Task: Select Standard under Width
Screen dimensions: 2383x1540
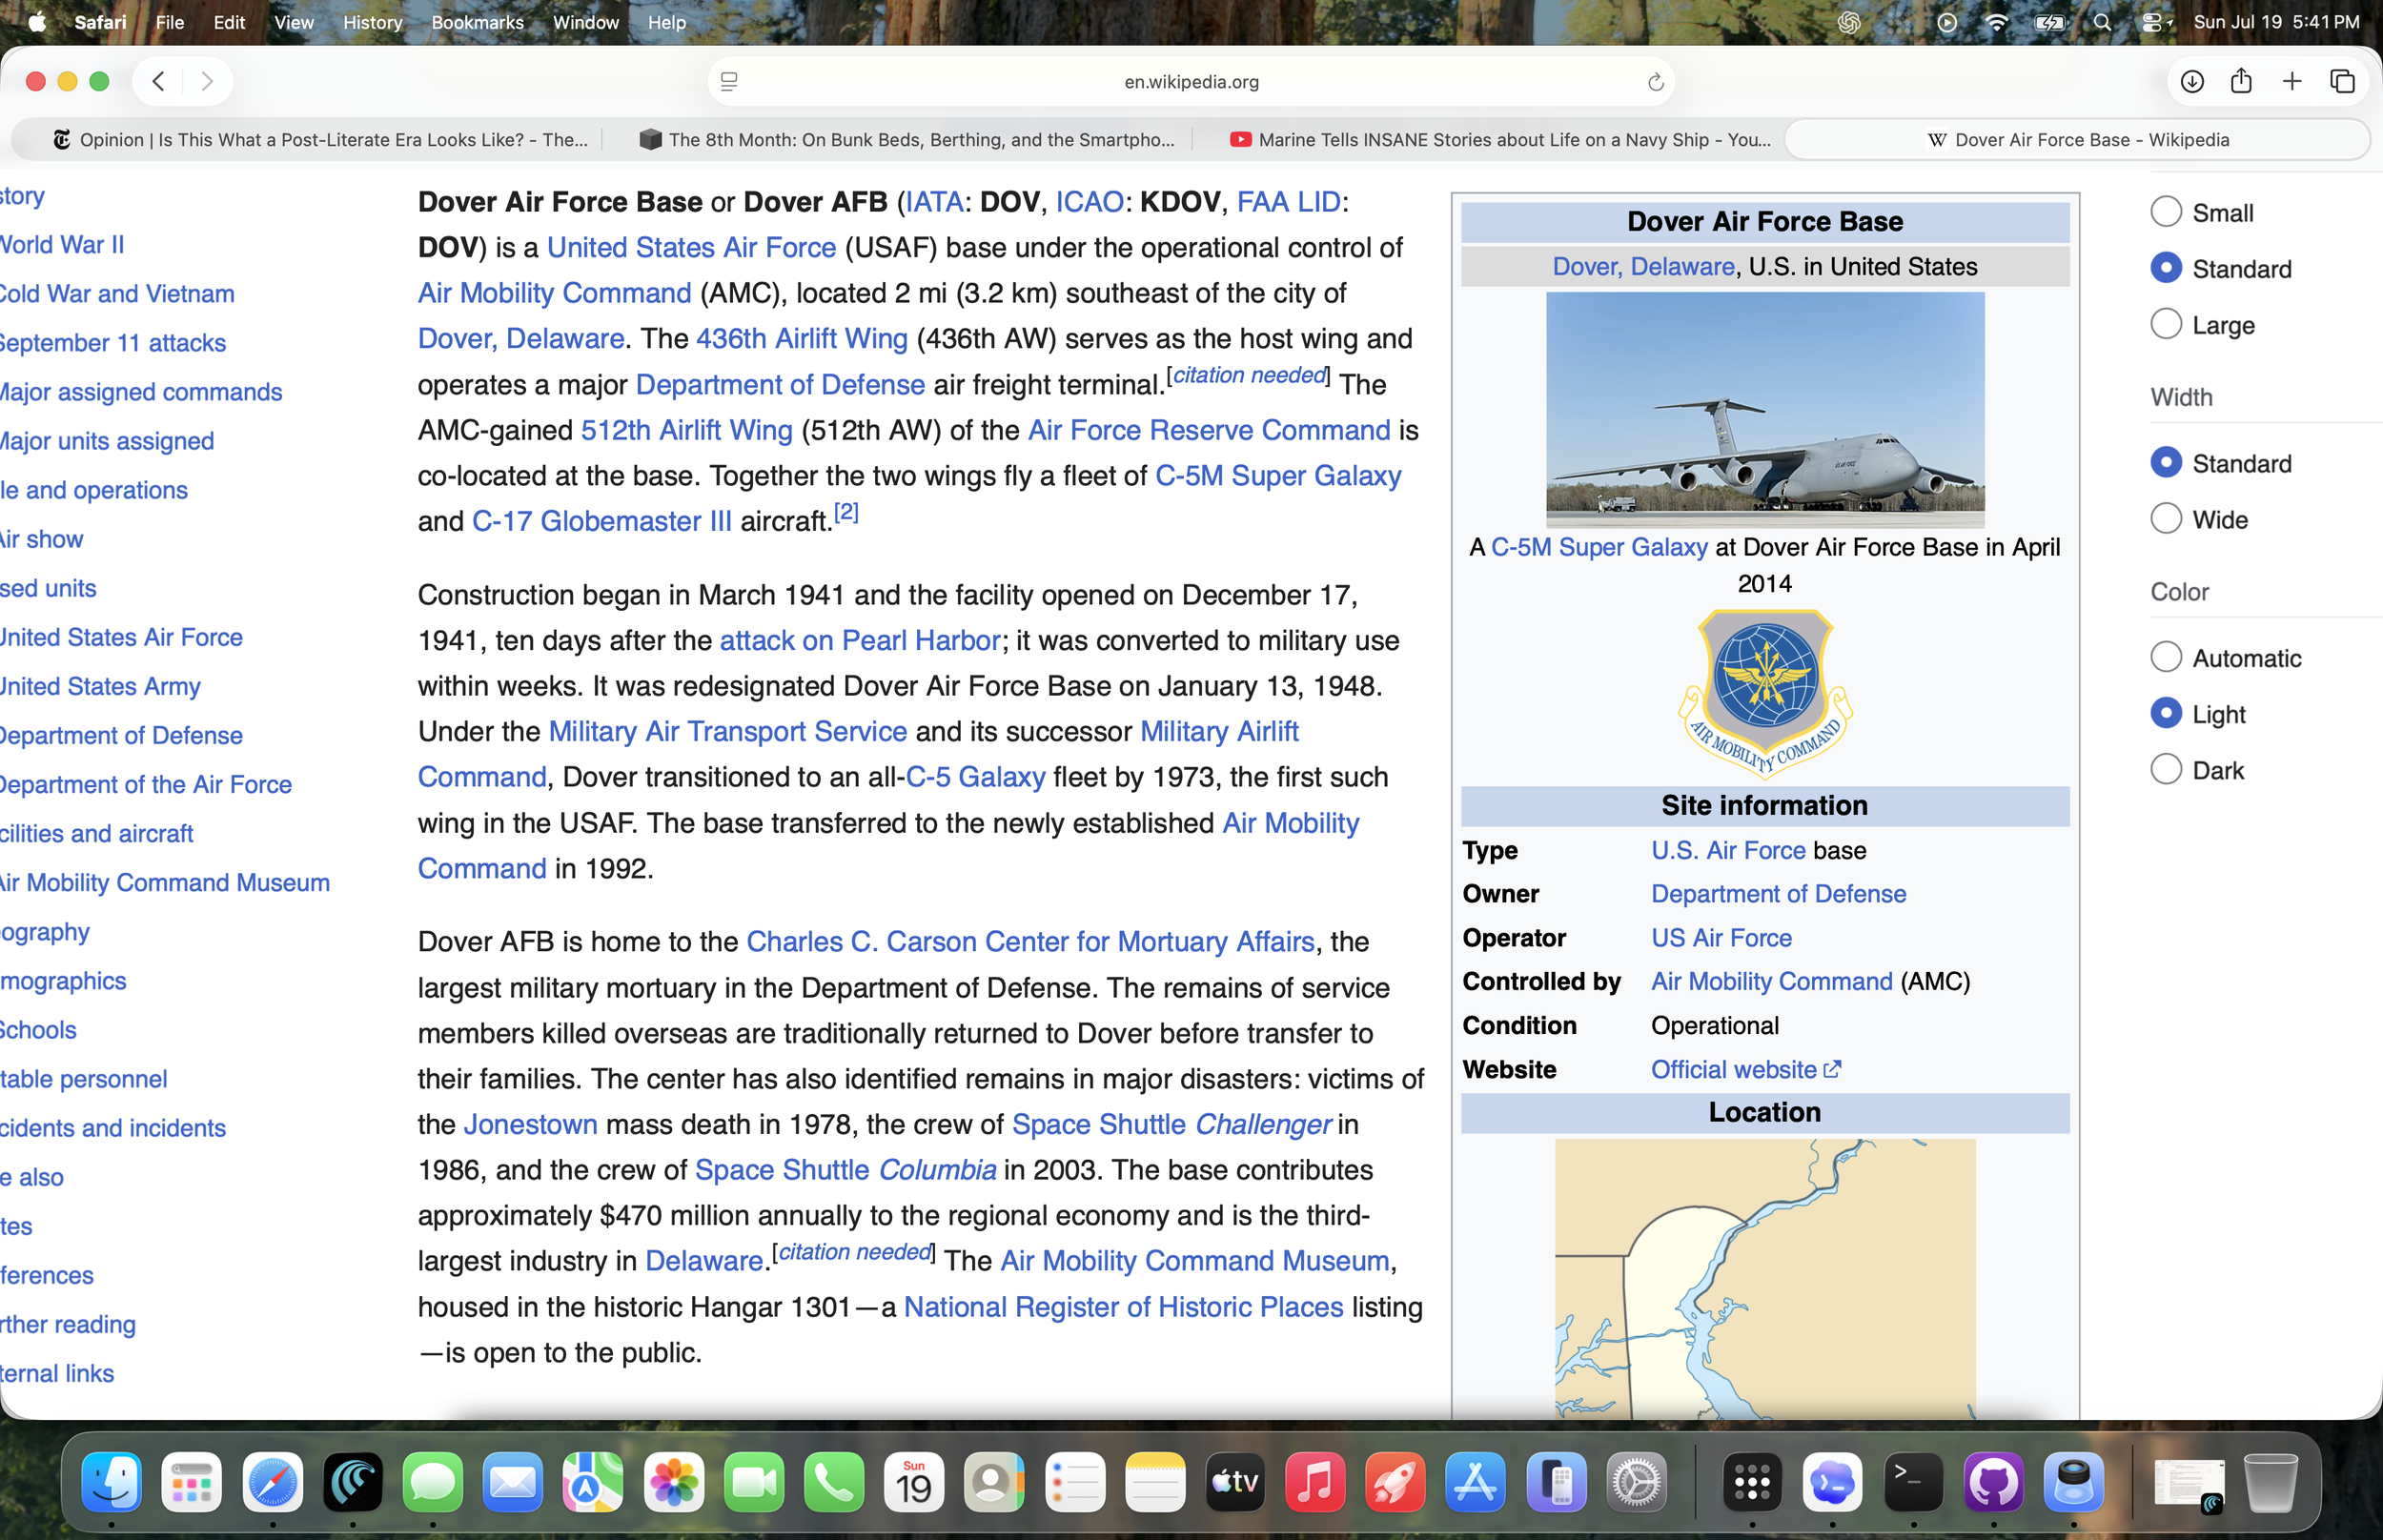Action: [x=2165, y=463]
